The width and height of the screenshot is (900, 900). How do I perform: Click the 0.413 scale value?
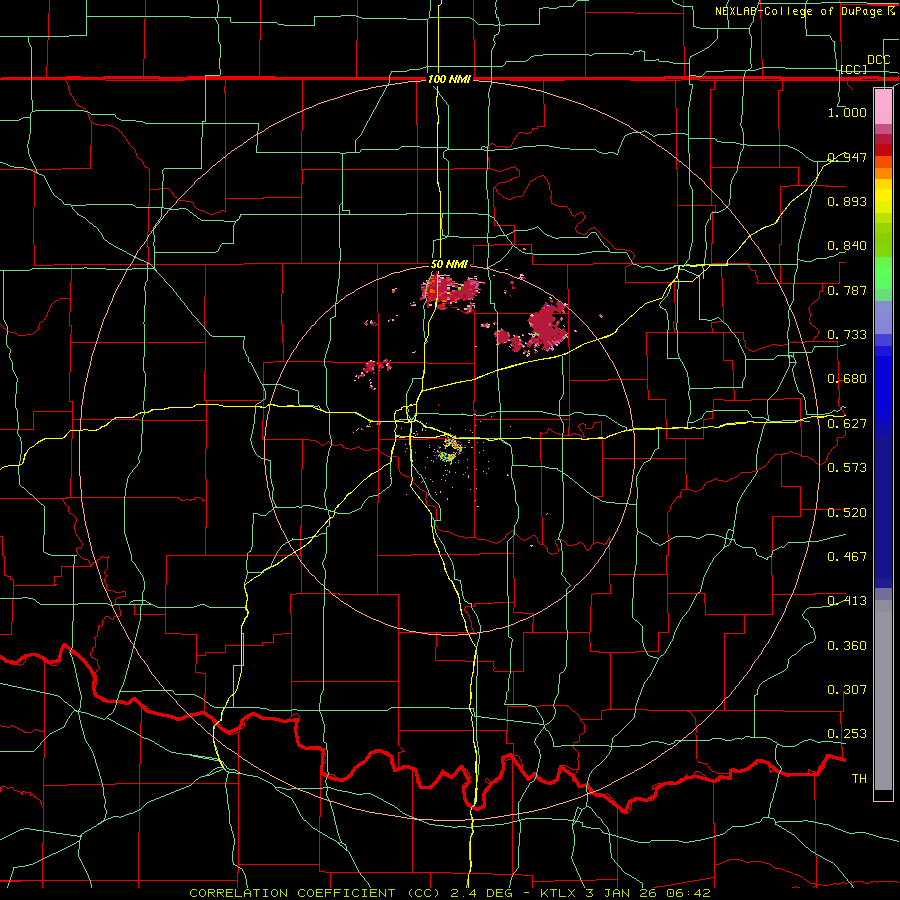pos(847,601)
